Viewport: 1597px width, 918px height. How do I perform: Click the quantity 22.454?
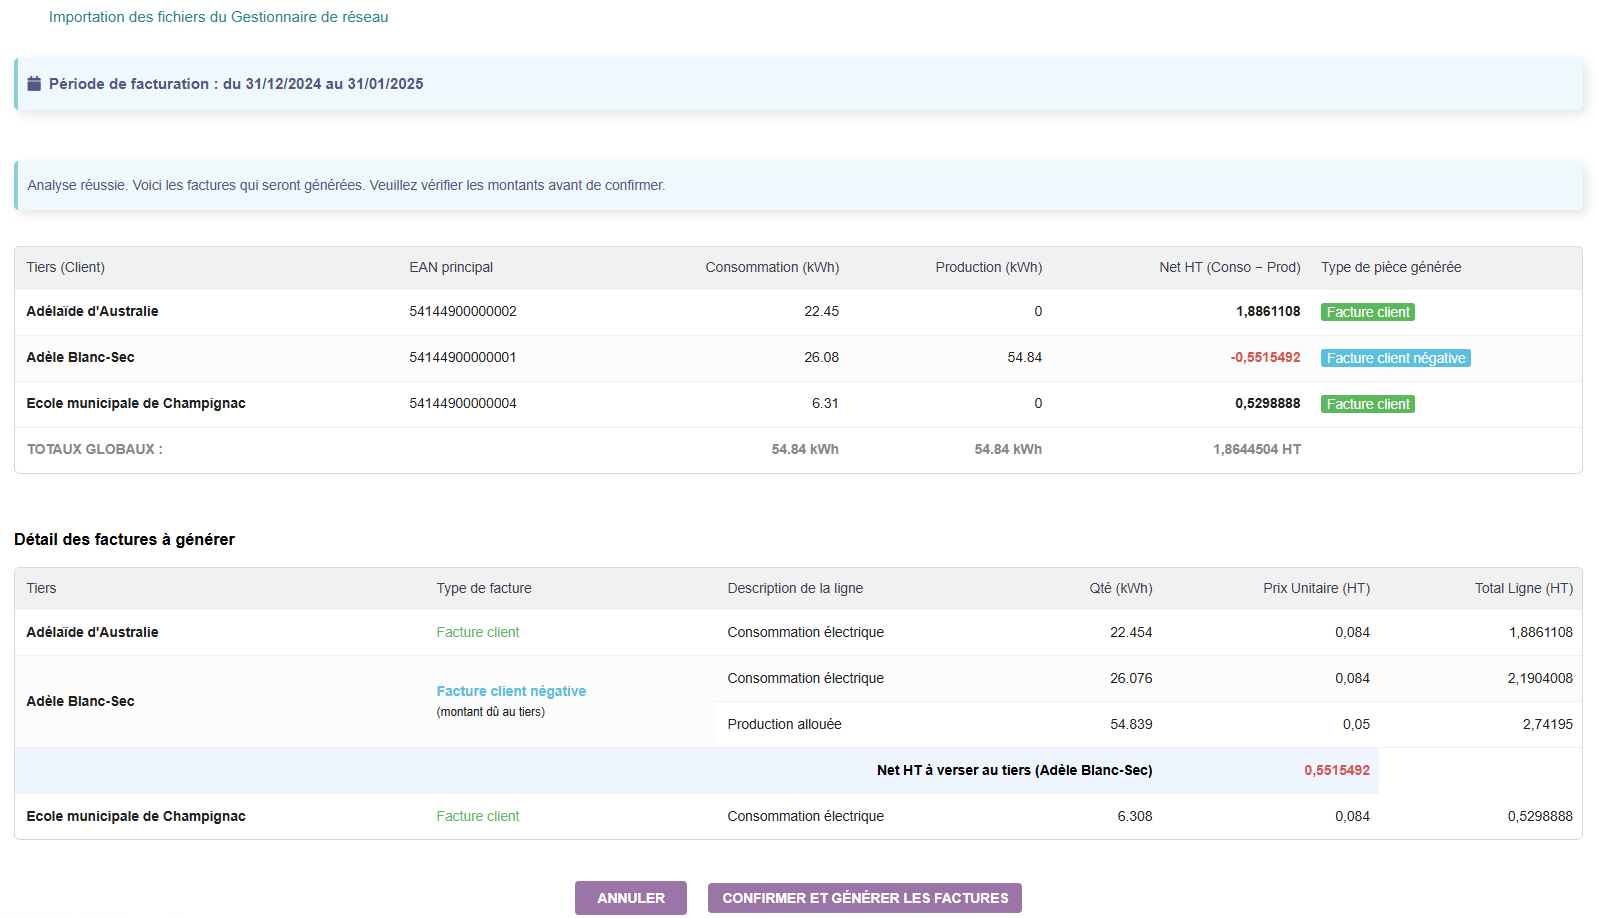[x=1131, y=632]
